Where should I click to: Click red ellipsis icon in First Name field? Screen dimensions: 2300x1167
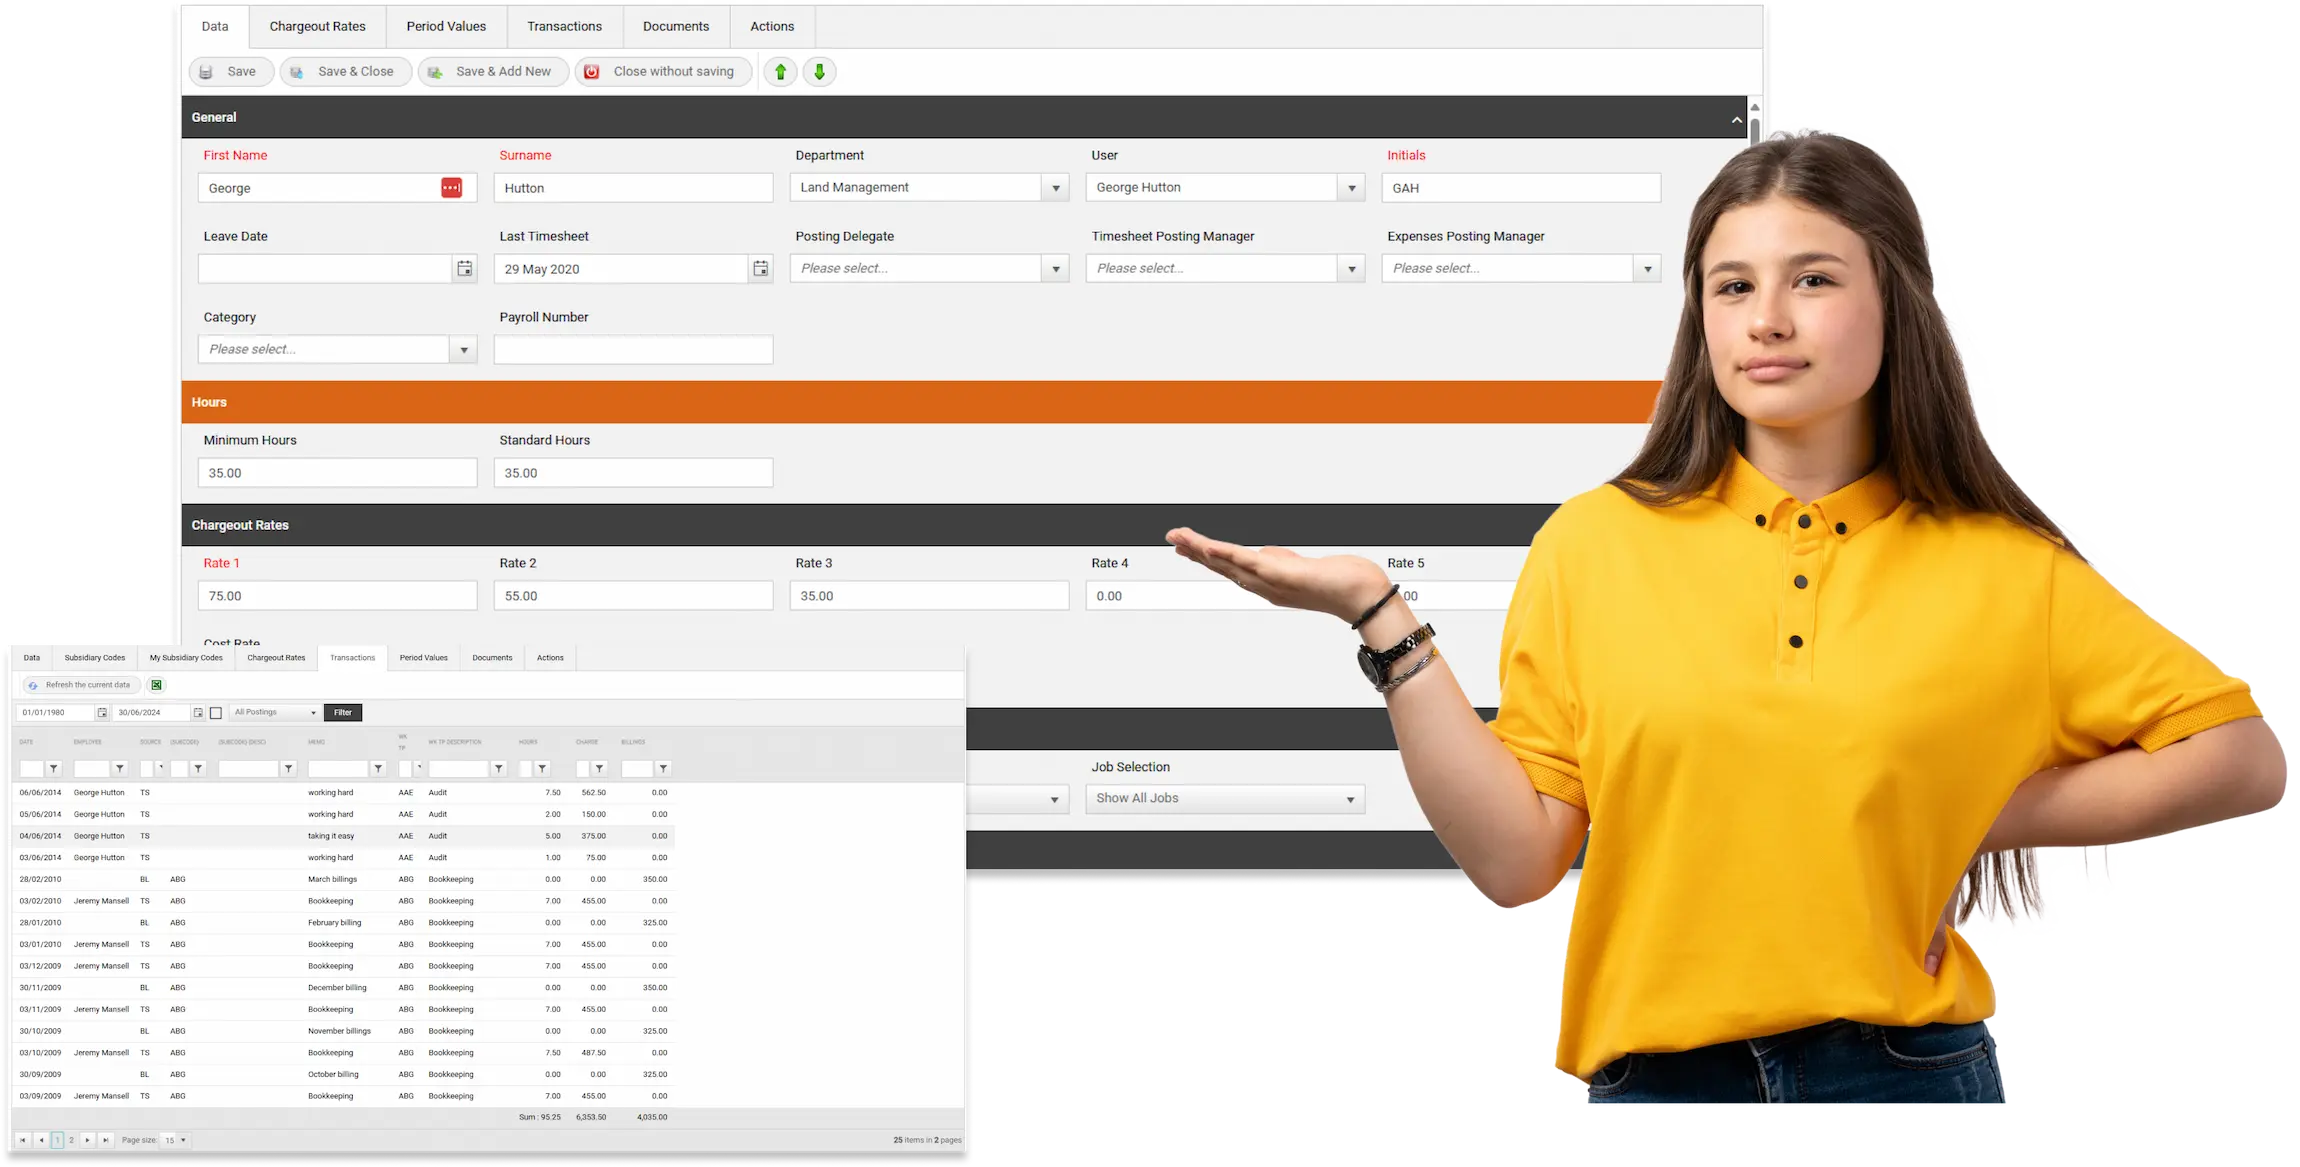coord(451,188)
